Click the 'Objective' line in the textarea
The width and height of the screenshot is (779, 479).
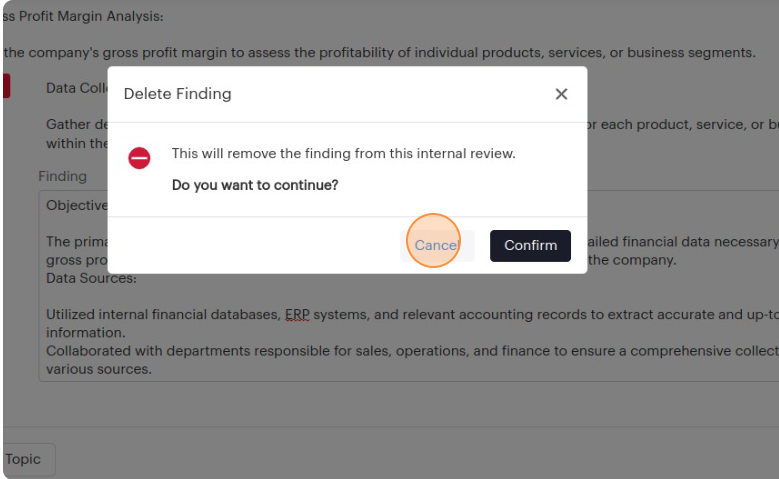tap(76, 205)
